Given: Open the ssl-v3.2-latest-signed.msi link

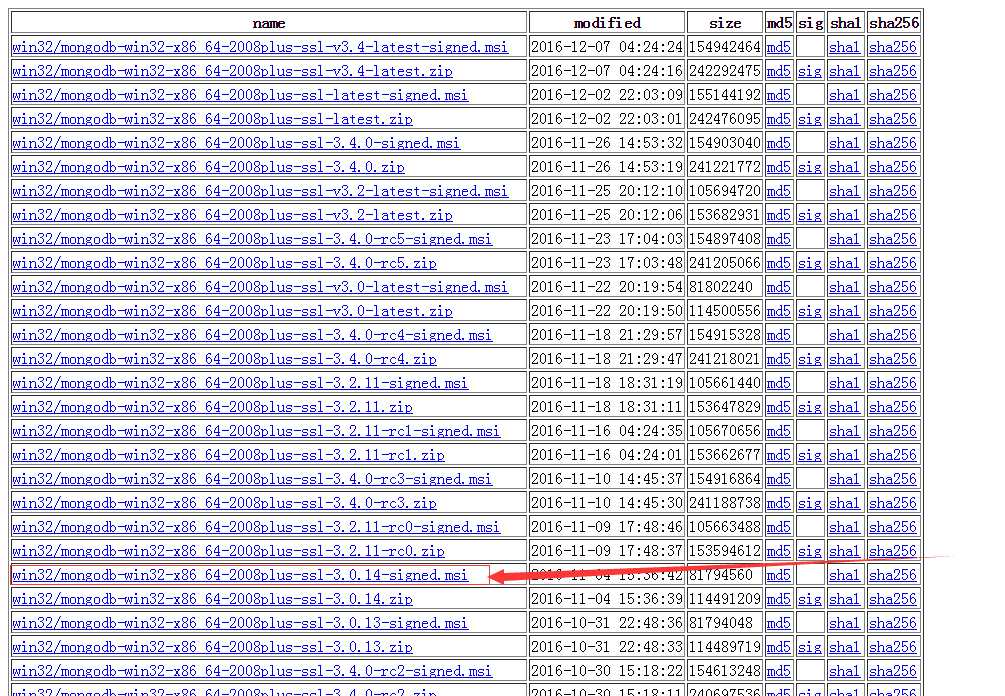Looking at the screenshot, I should point(260,191).
